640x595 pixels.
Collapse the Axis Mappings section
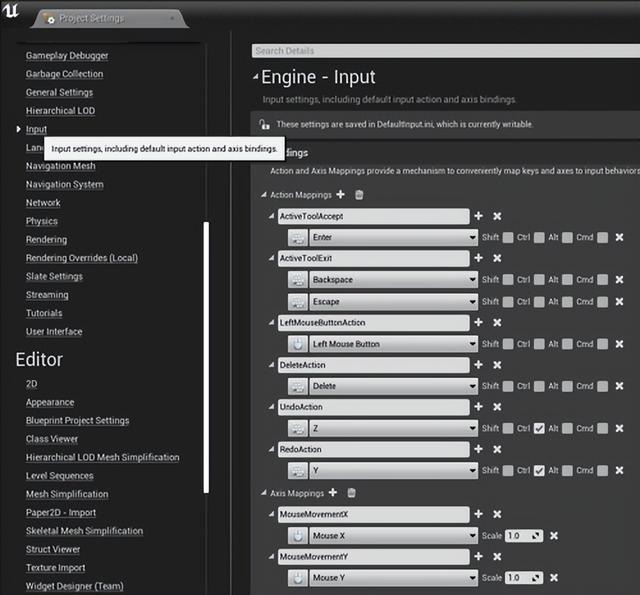coord(264,493)
